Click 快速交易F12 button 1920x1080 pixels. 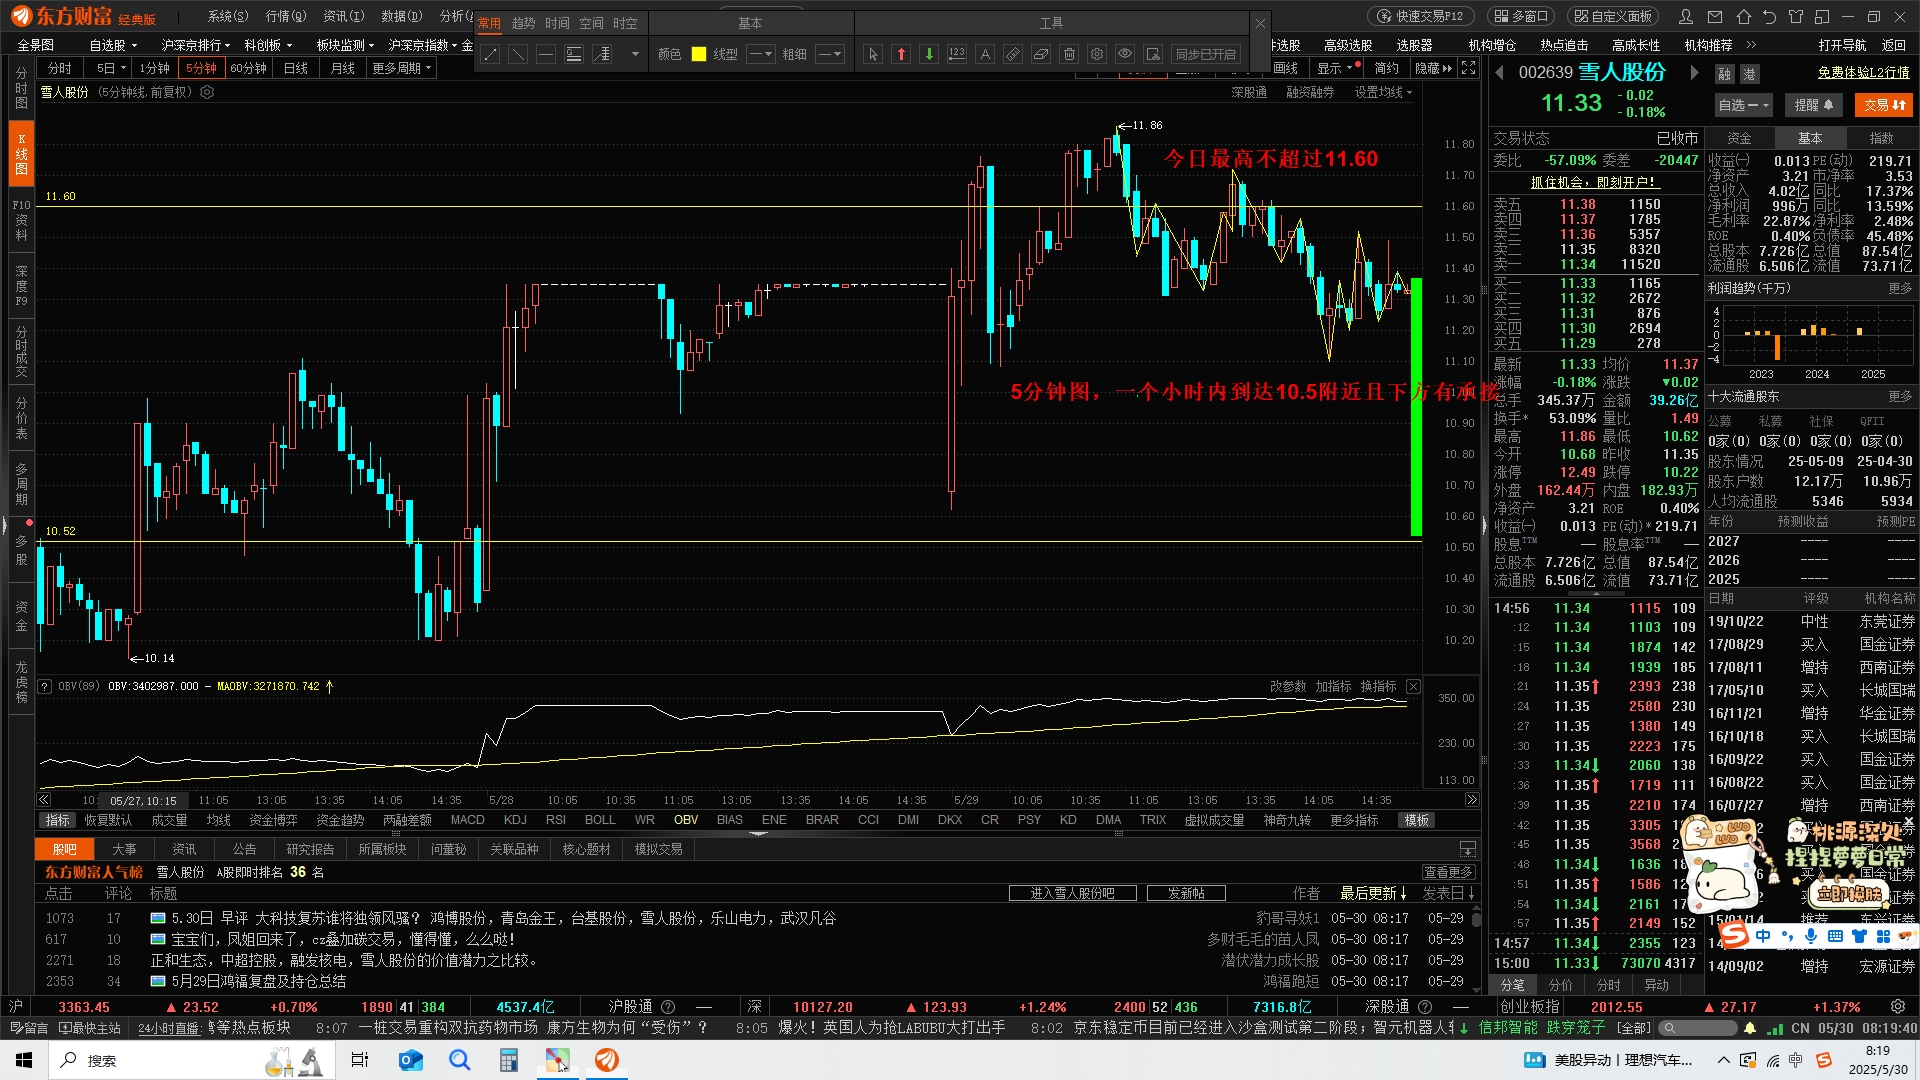(x=1422, y=17)
